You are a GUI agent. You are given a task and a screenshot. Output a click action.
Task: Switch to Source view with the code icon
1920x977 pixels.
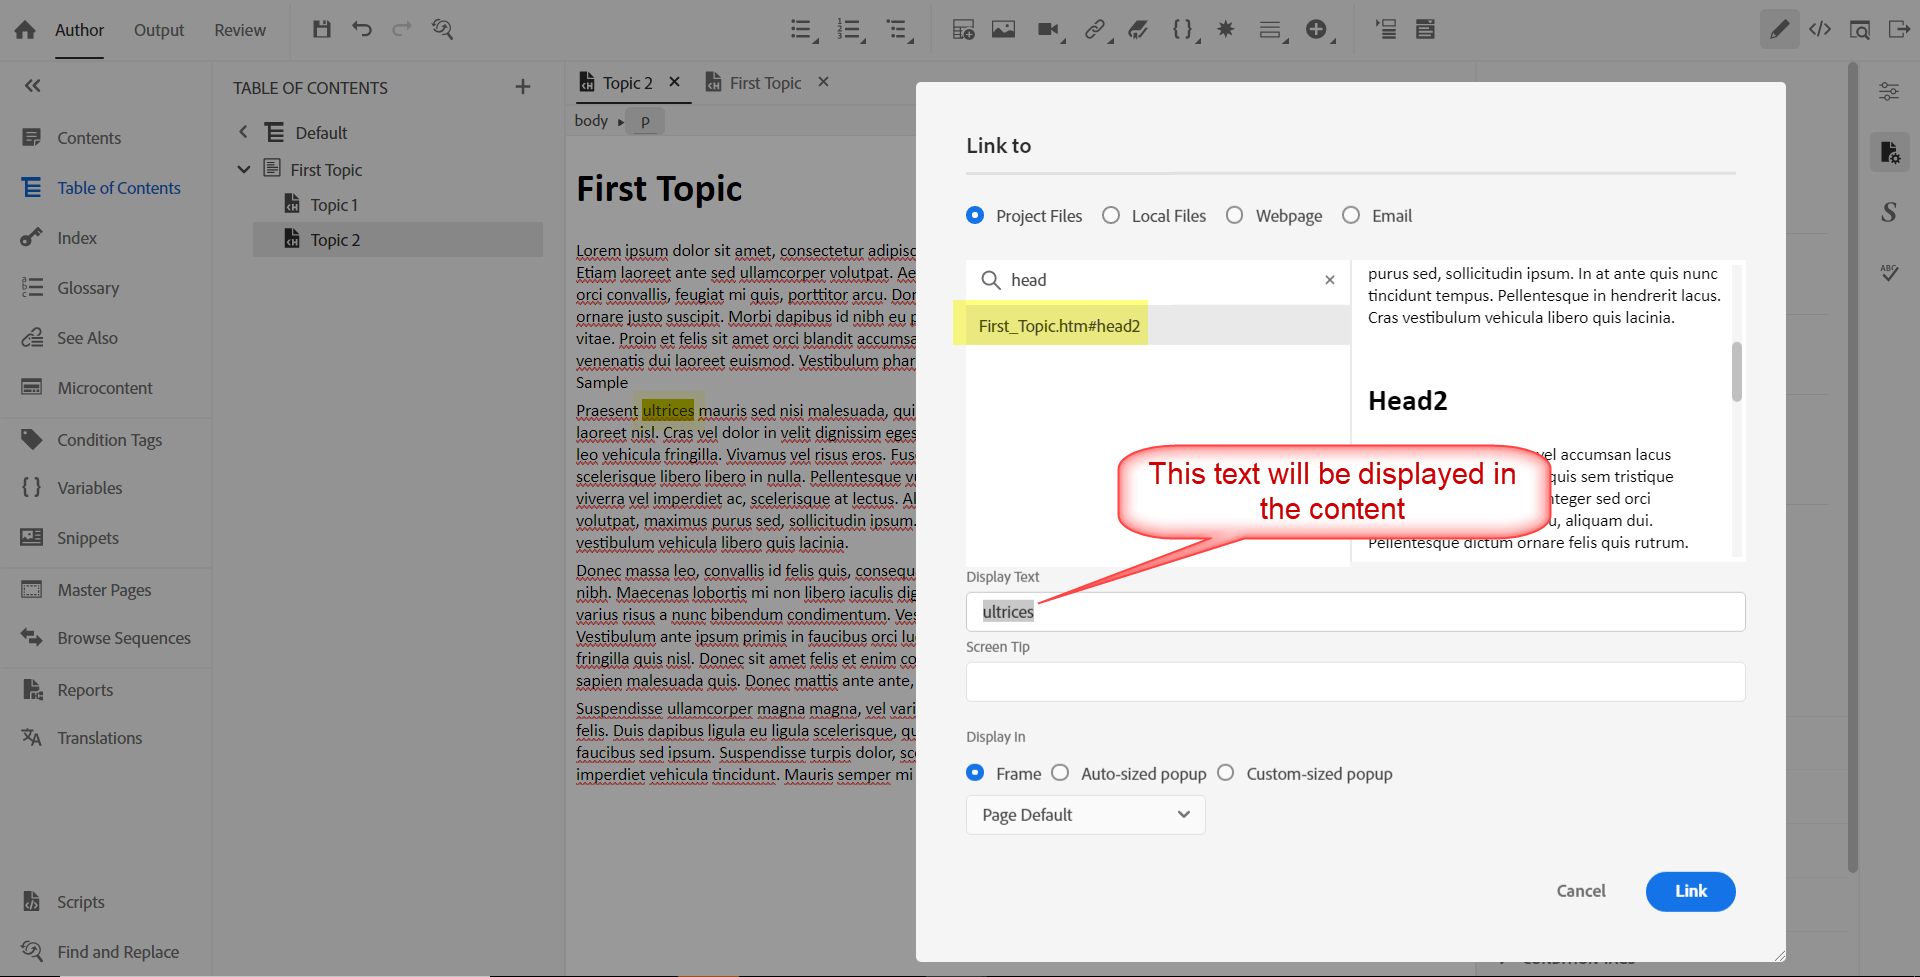pos(1820,29)
